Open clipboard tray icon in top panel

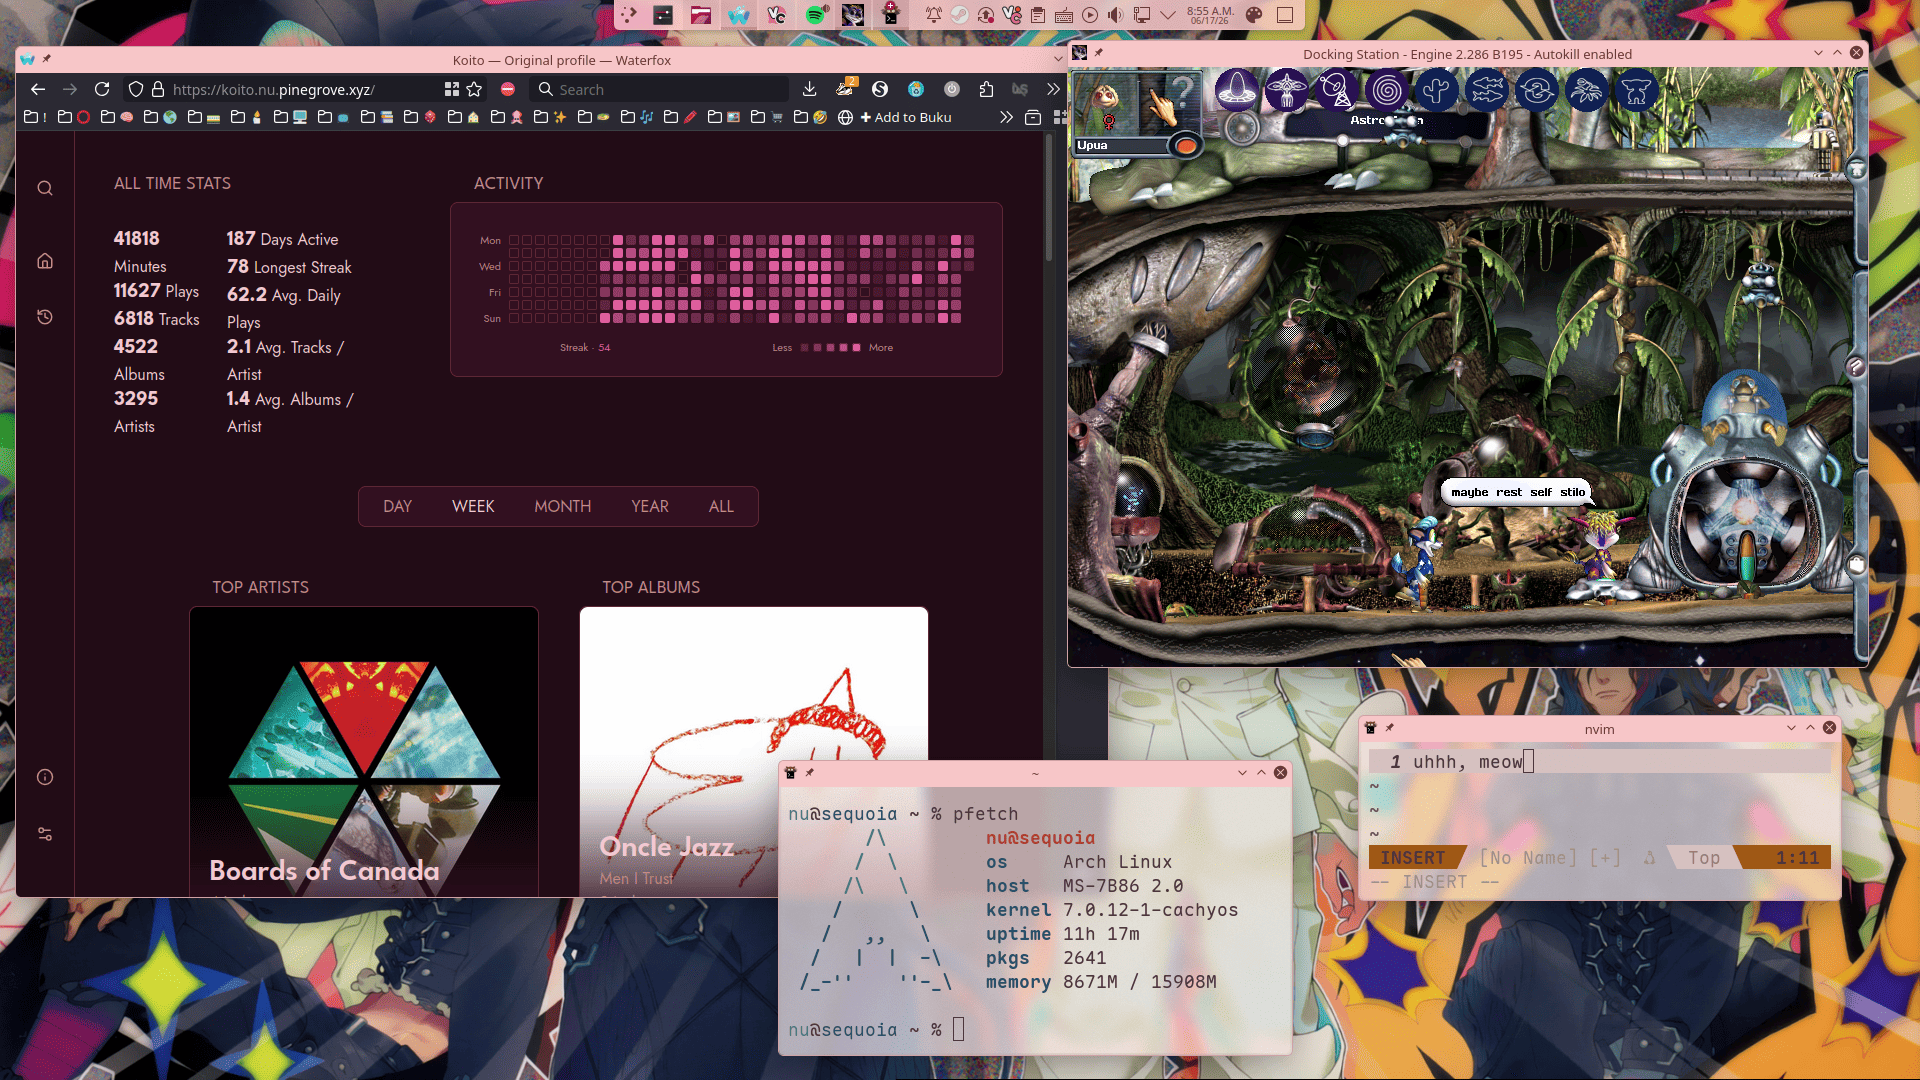[x=1038, y=15]
